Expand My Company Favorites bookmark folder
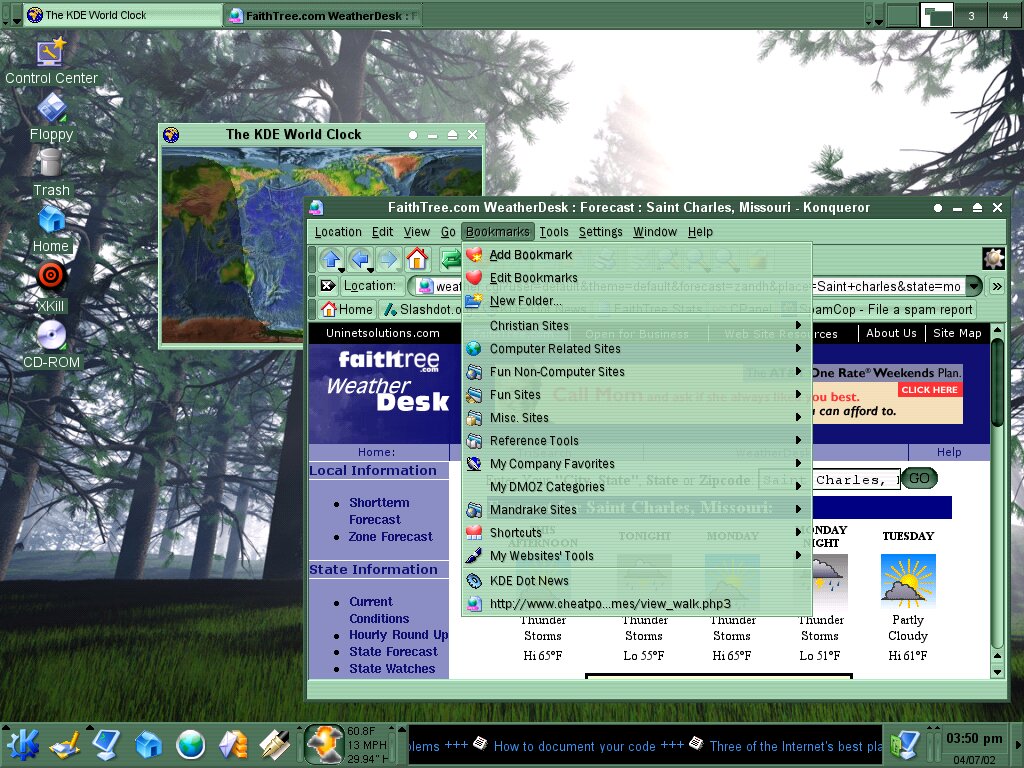 coord(637,464)
